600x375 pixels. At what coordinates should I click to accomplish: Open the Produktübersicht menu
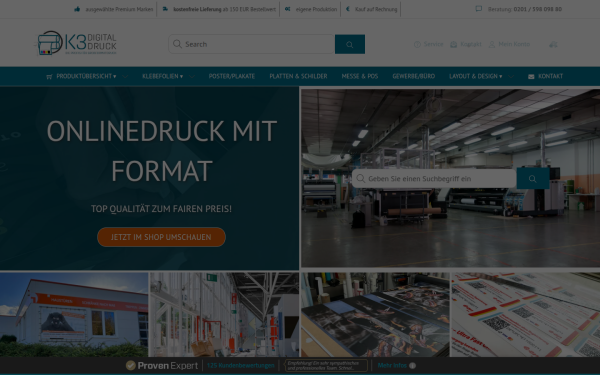click(86, 76)
